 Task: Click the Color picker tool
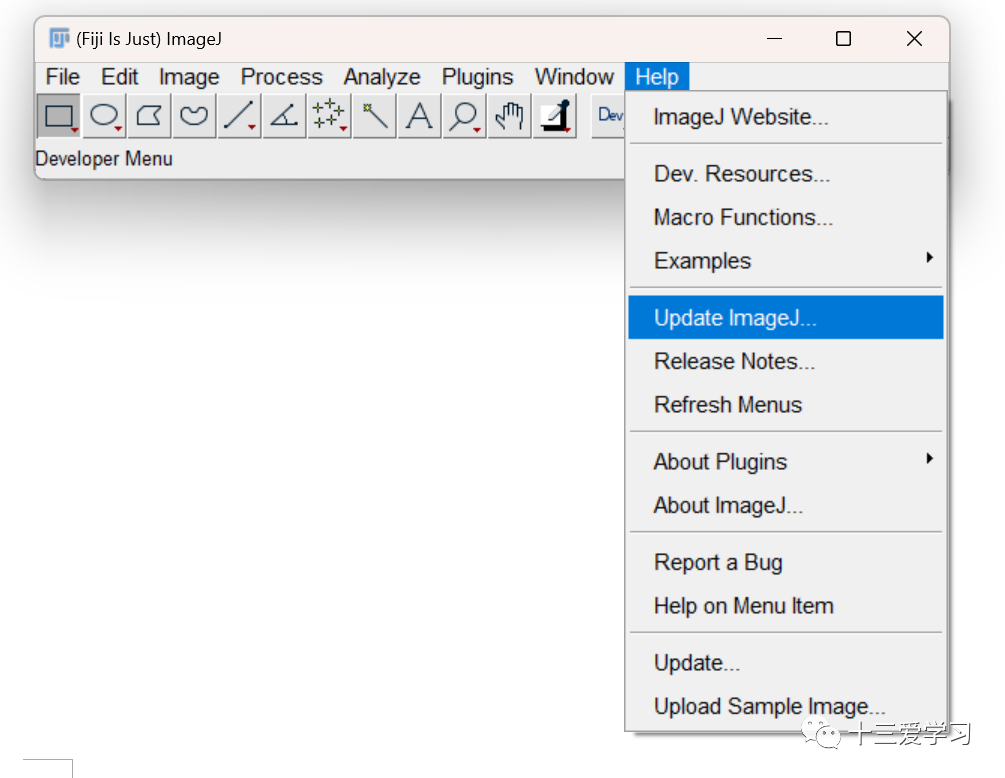pos(554,116)
